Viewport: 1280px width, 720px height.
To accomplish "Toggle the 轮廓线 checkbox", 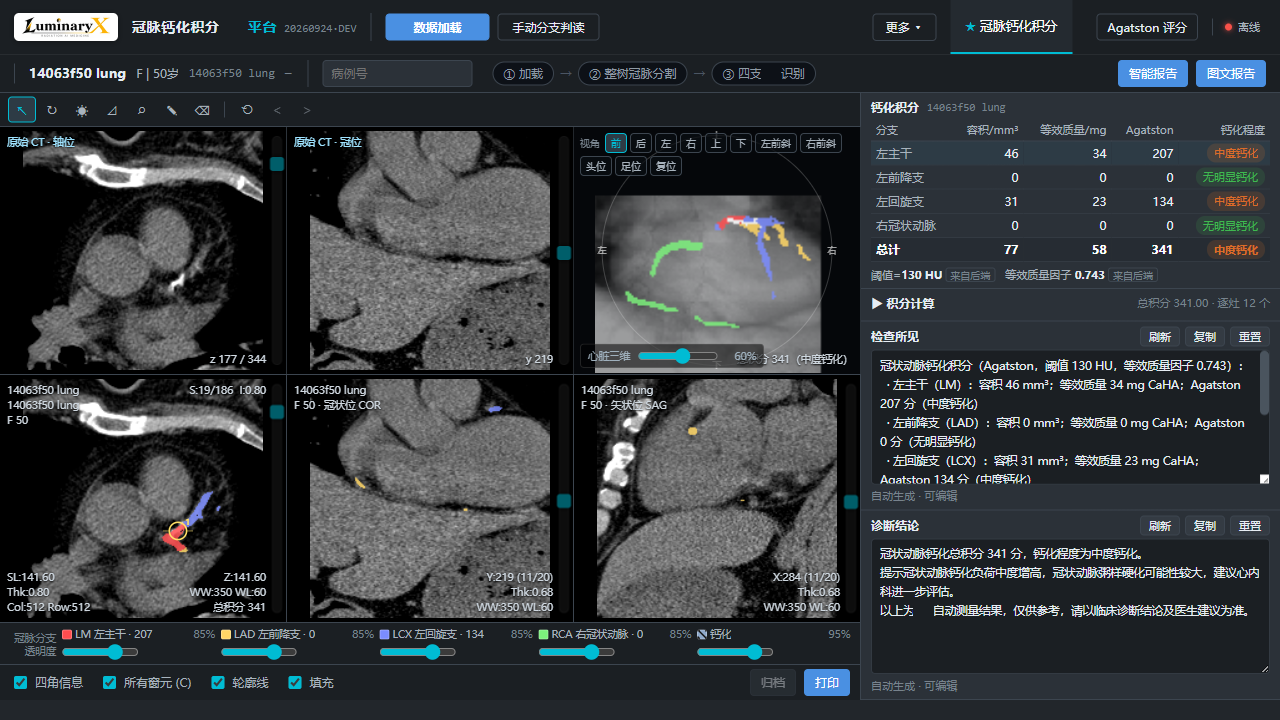I will [x=218, y=683].
